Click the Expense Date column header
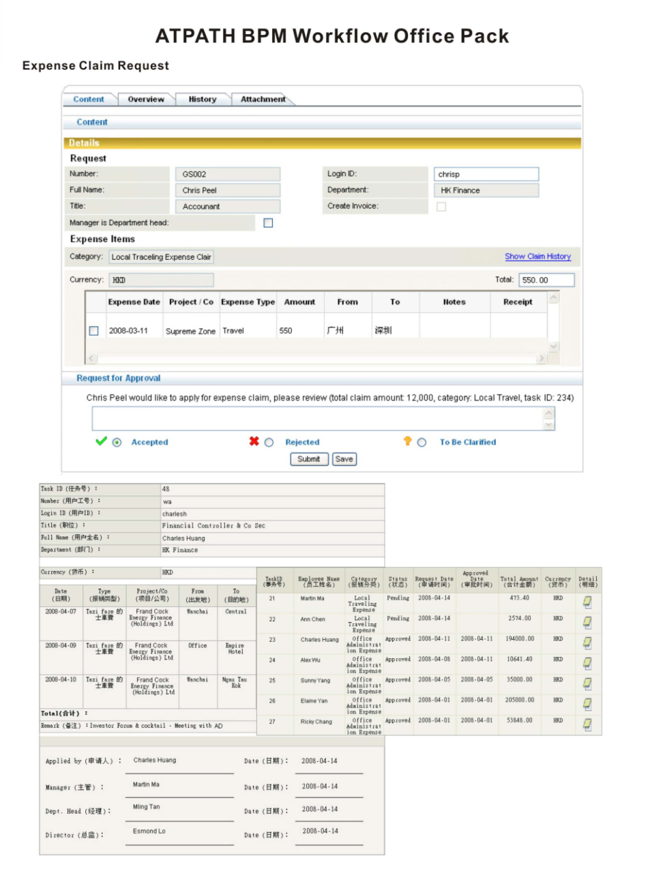The height and width of the screenshot is (882, 648). point(134,302)
